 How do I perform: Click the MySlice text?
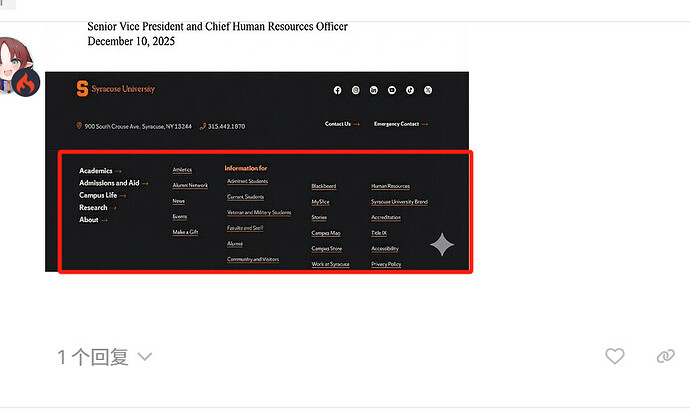click(x=320, y=202)
